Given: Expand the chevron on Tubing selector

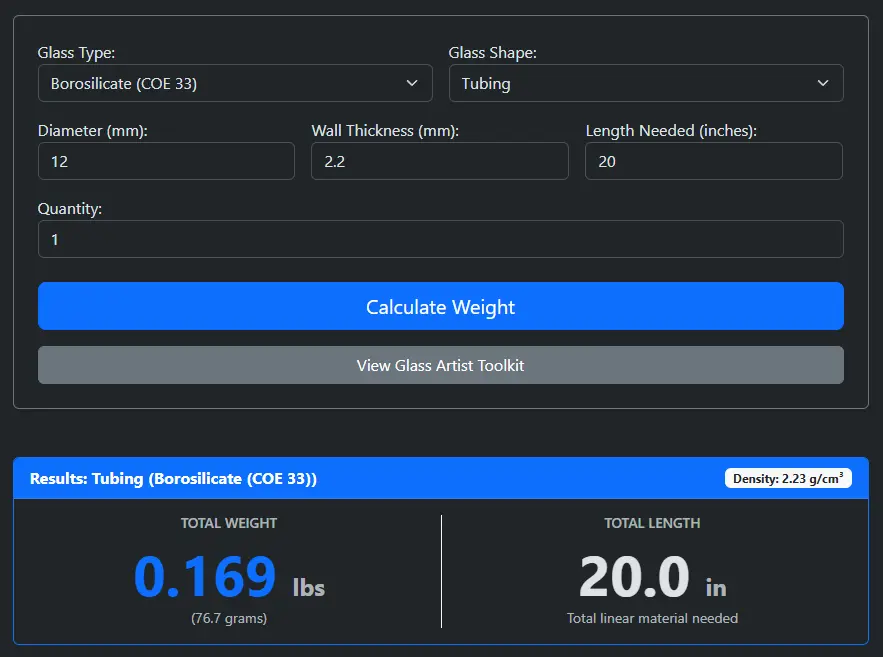Looking at the screenshot, I should point(823,83).
